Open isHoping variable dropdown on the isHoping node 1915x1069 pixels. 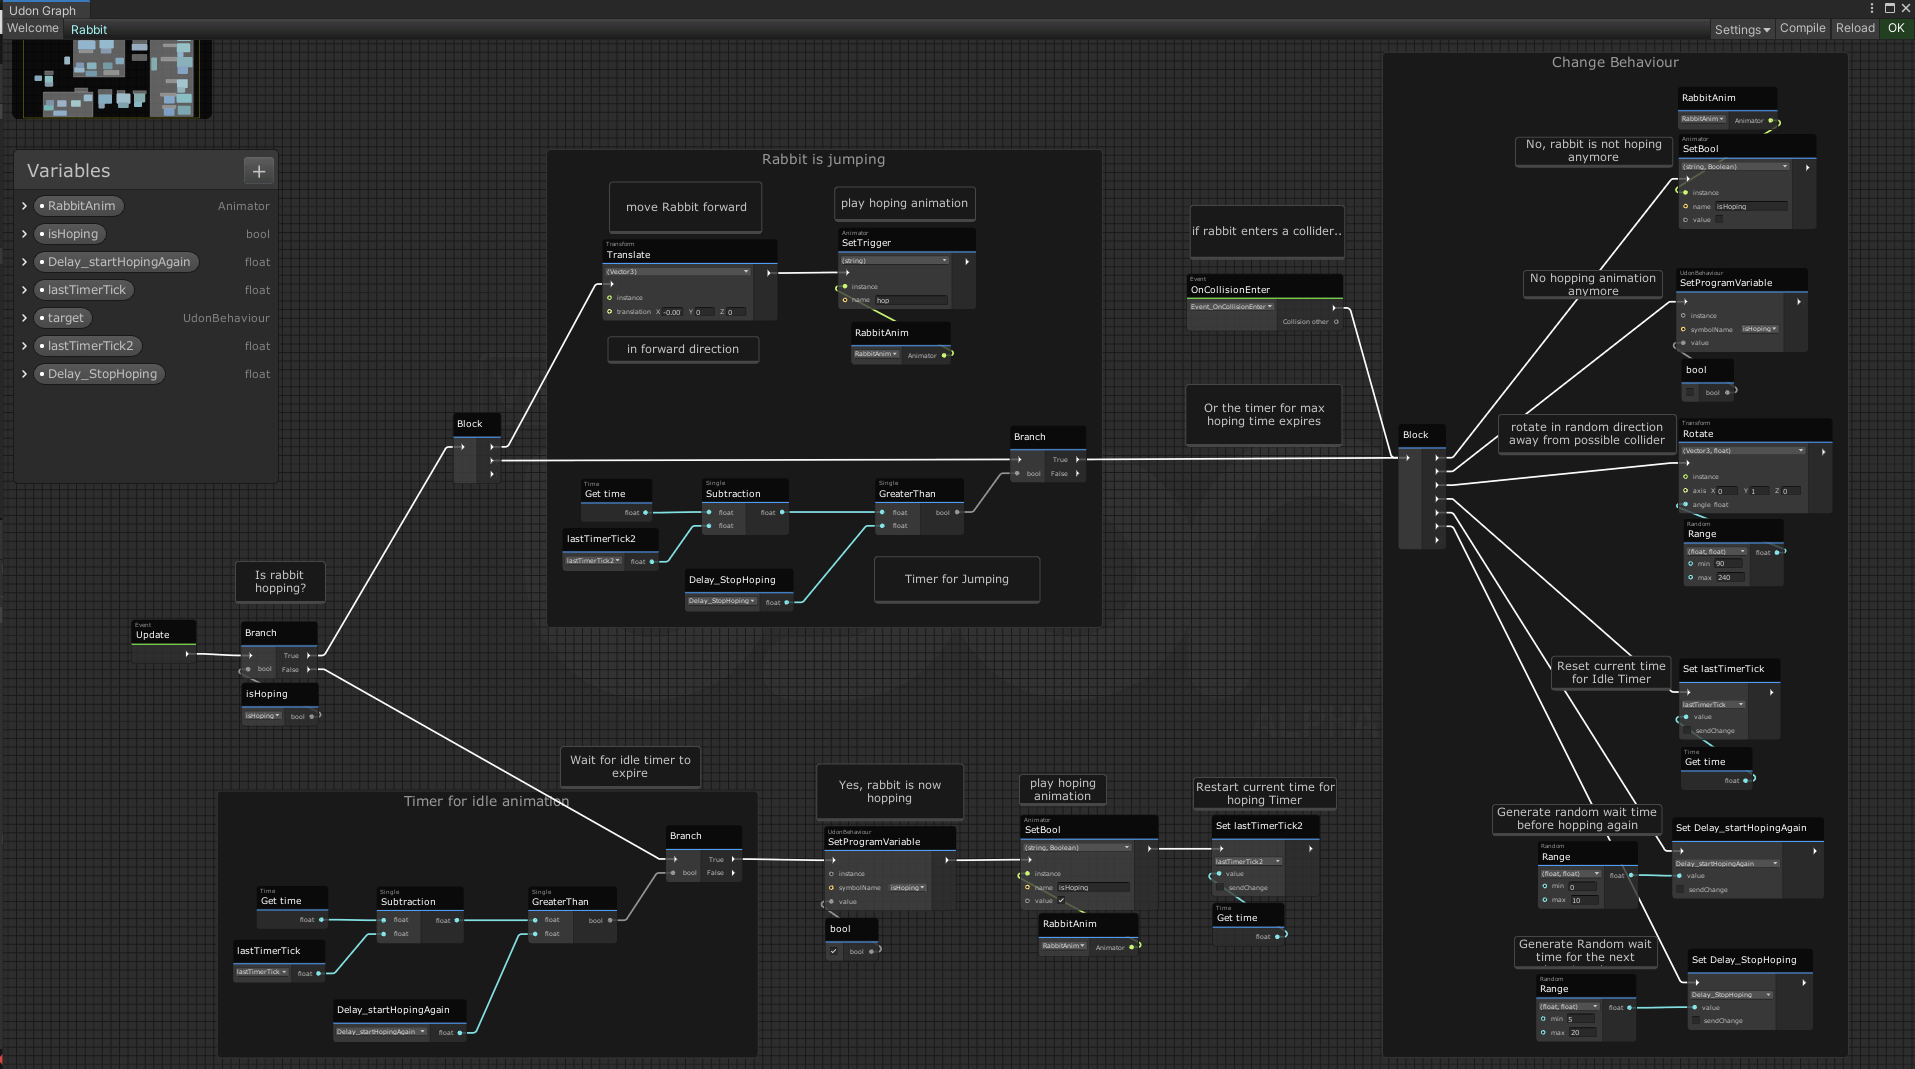pyautogui.click(x=263, y=716)
